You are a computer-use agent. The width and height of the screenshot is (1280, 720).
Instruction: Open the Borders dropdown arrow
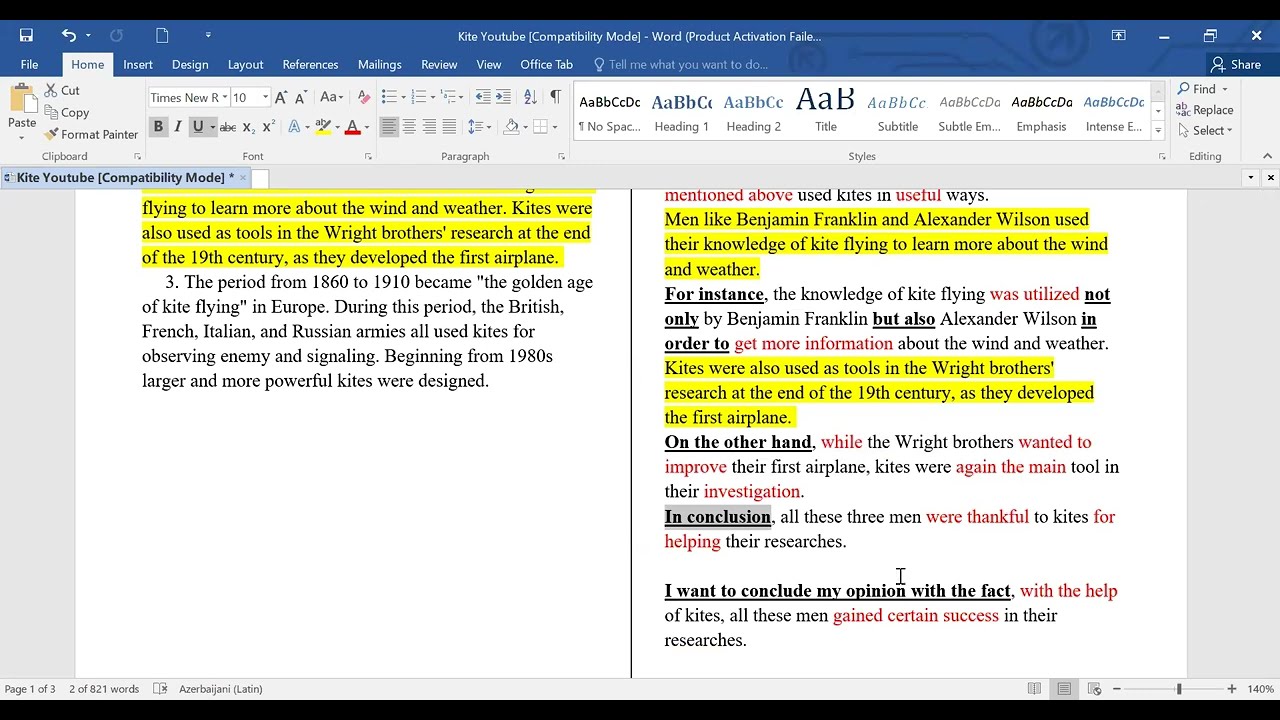(x=555, y=127)
